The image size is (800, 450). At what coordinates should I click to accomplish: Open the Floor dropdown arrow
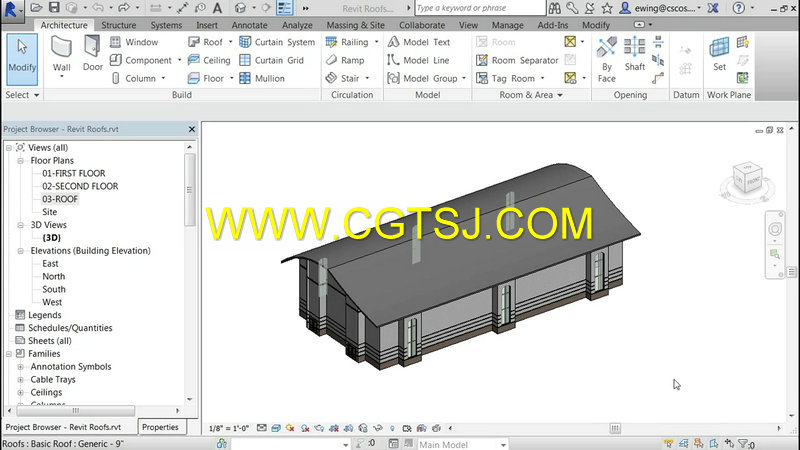point(232,78)
